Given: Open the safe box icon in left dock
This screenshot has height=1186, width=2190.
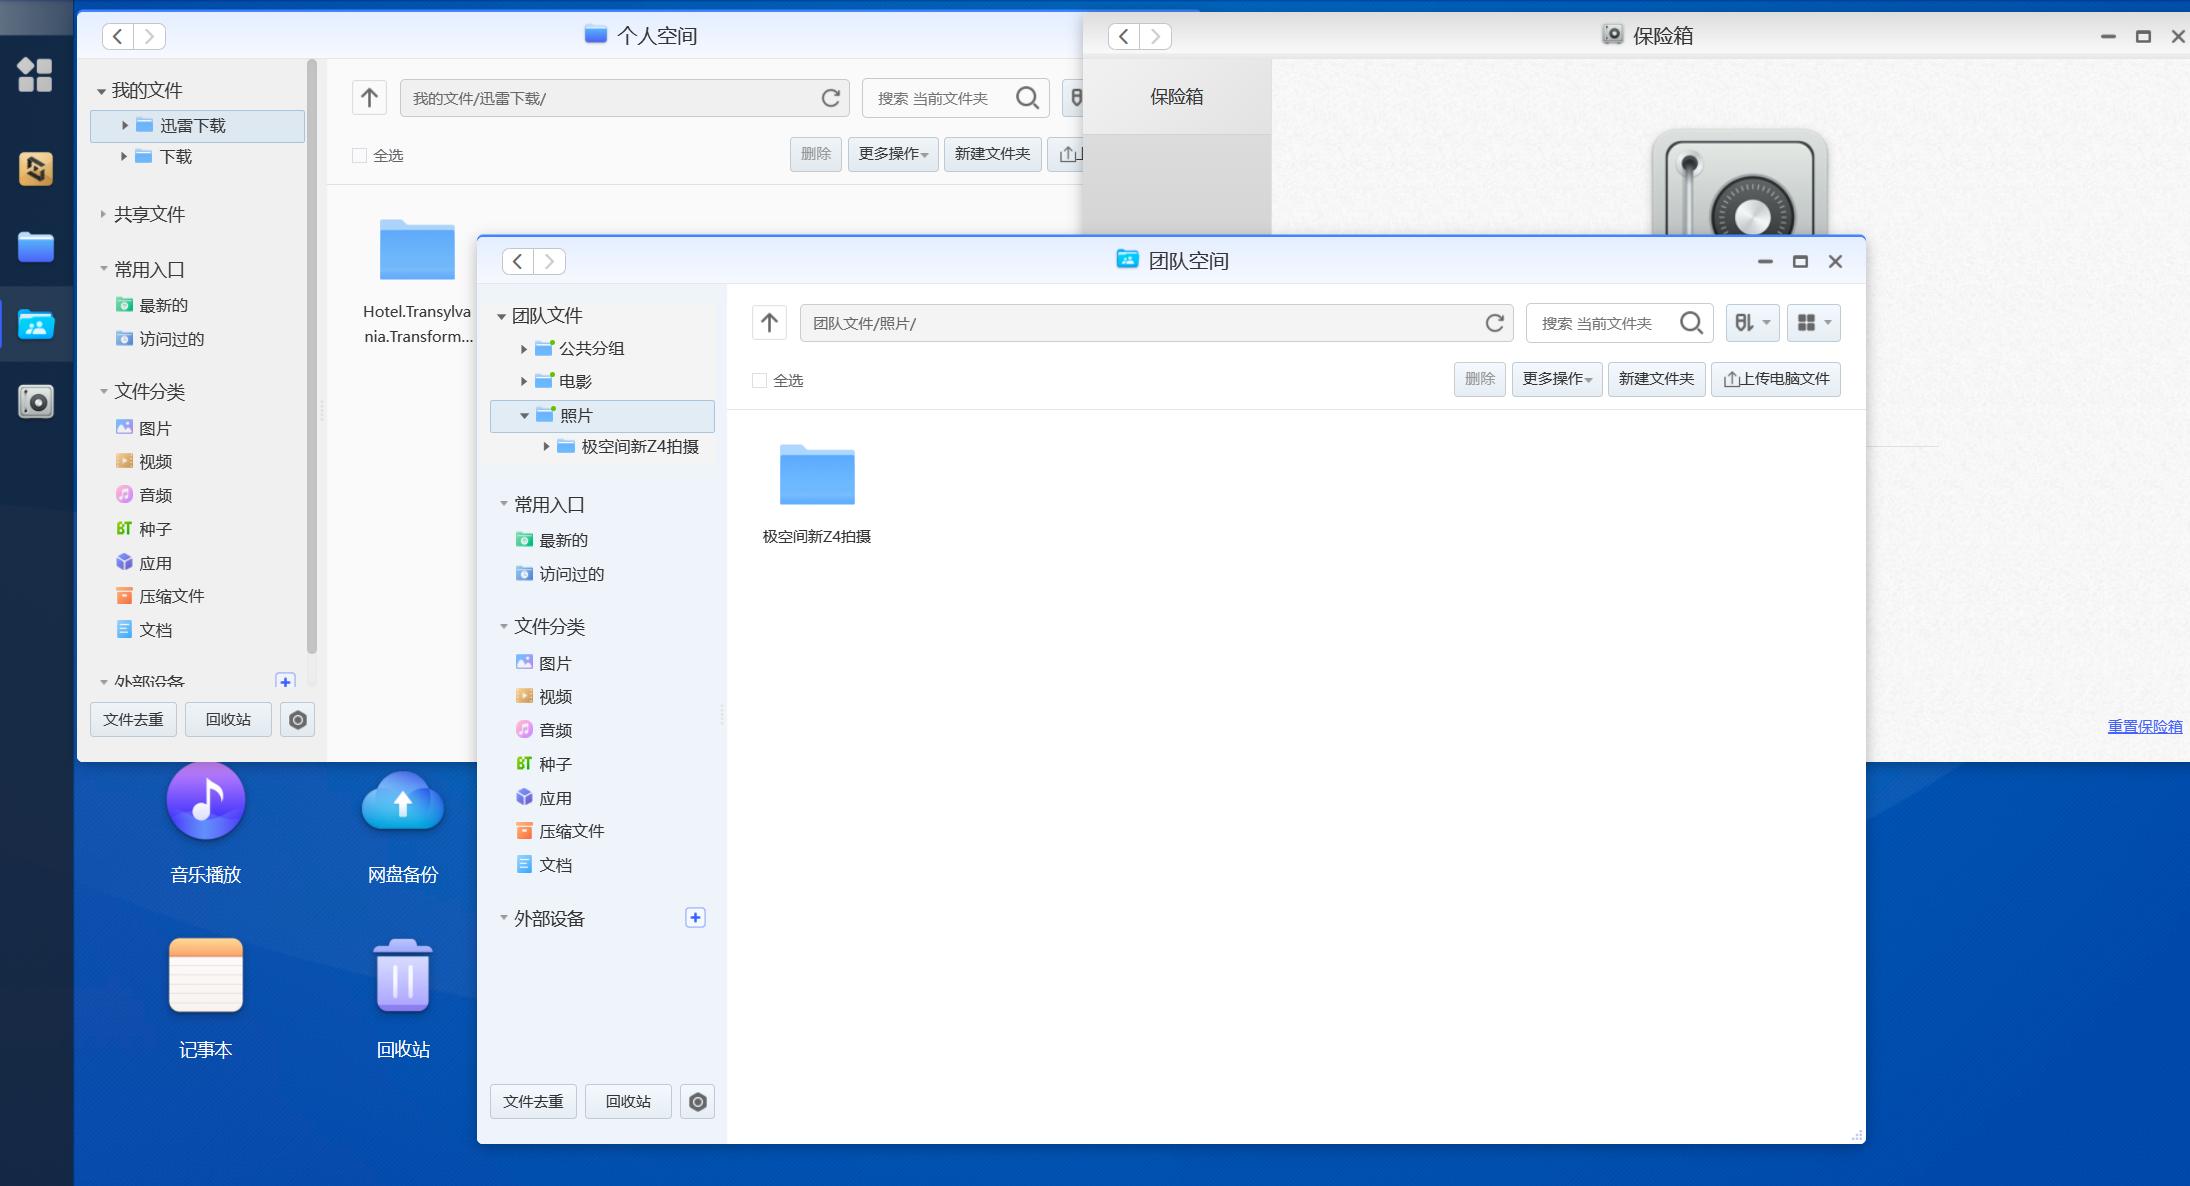Looking at the screenshot, I should (36, 402).
